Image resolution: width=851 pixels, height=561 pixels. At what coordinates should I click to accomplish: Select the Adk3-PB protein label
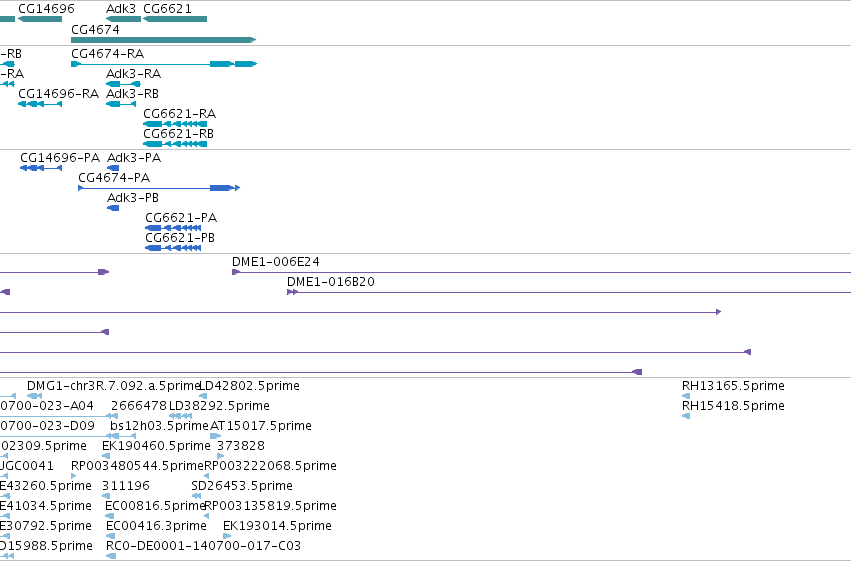pyautogui.click(x=133, y=198)
